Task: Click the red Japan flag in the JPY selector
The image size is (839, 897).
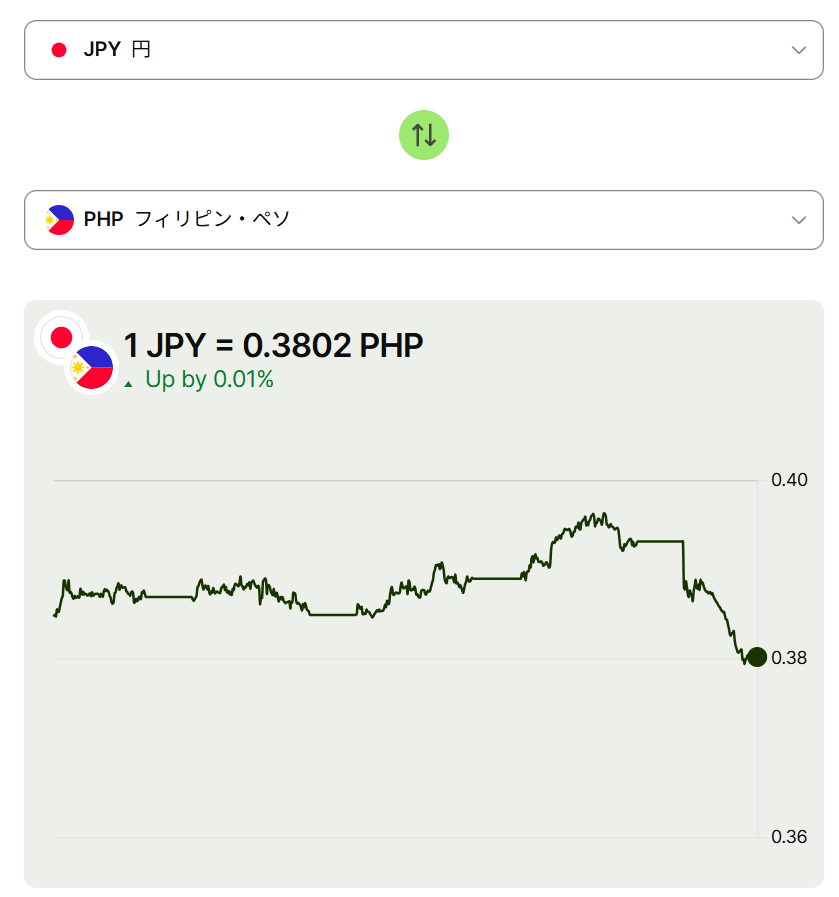Action: click(x=59, y=50)
